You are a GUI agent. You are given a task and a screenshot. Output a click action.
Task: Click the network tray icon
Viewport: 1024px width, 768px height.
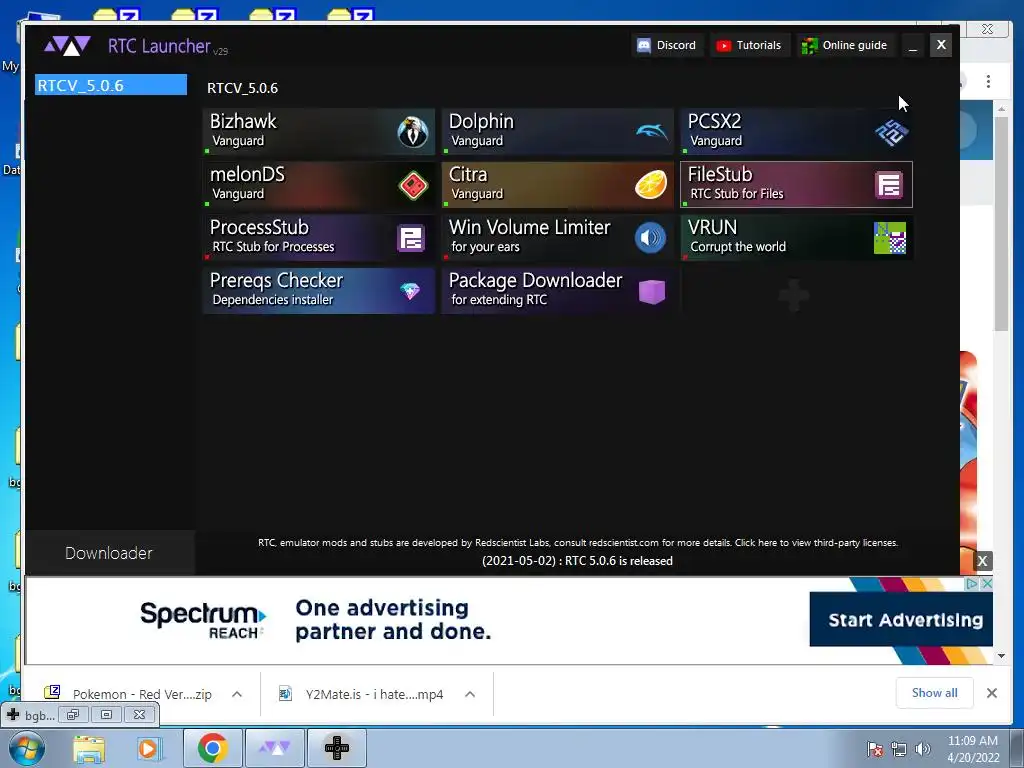[x=899, y=749]
